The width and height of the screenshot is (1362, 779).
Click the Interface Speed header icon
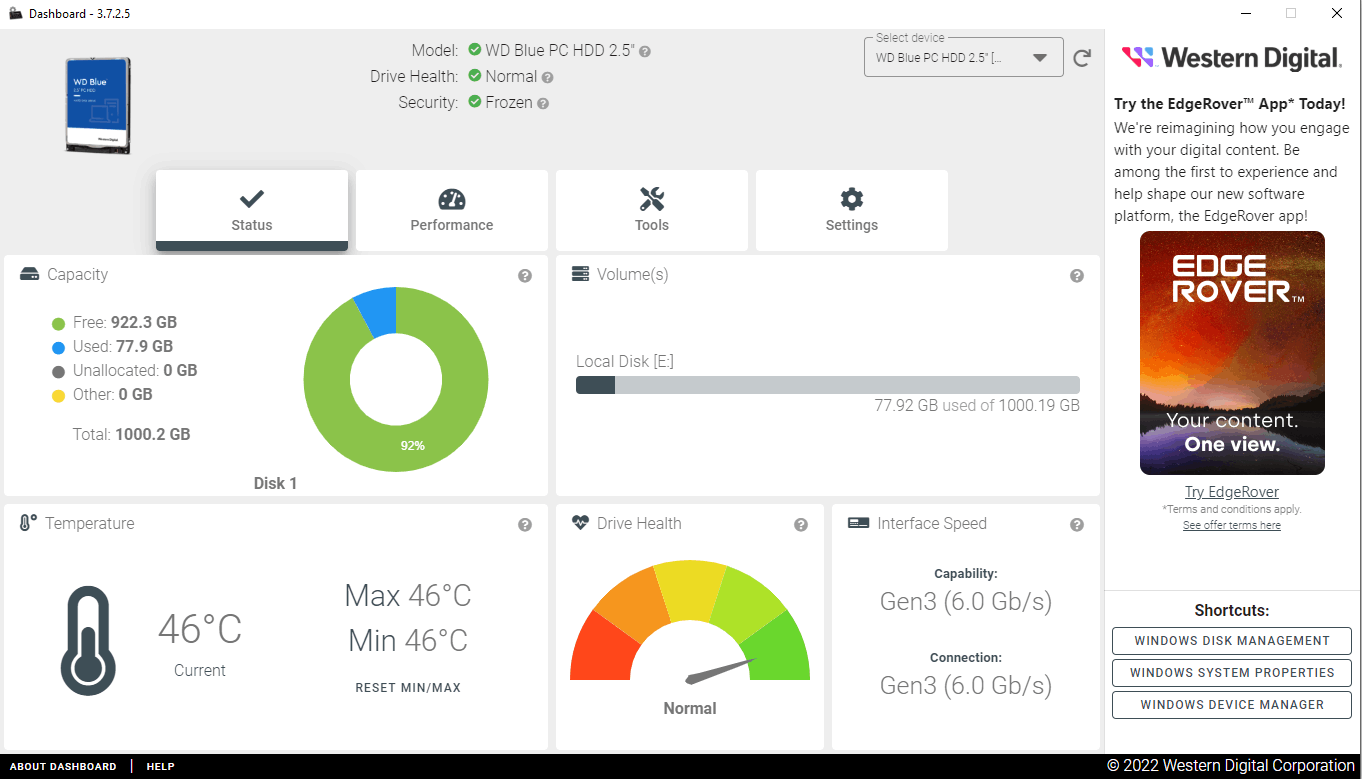coord(858,523)
